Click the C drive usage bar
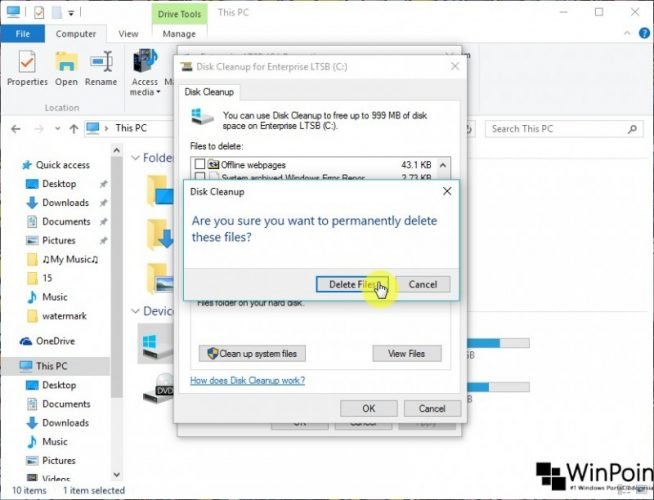Screen dimensions: 654x500 tap(498, 343)
